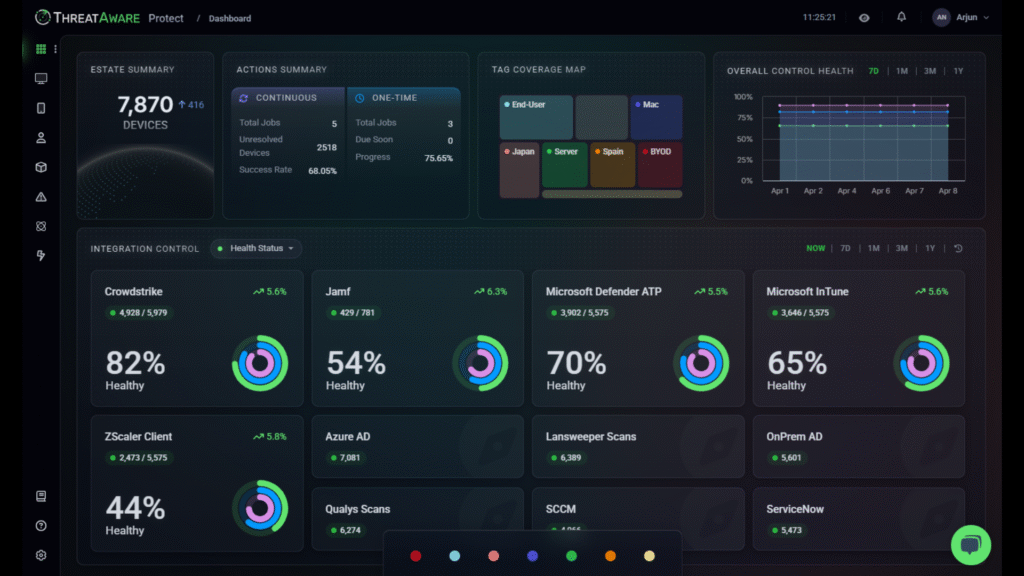Toggle the eye visibility icon in header

pos(864,18)
